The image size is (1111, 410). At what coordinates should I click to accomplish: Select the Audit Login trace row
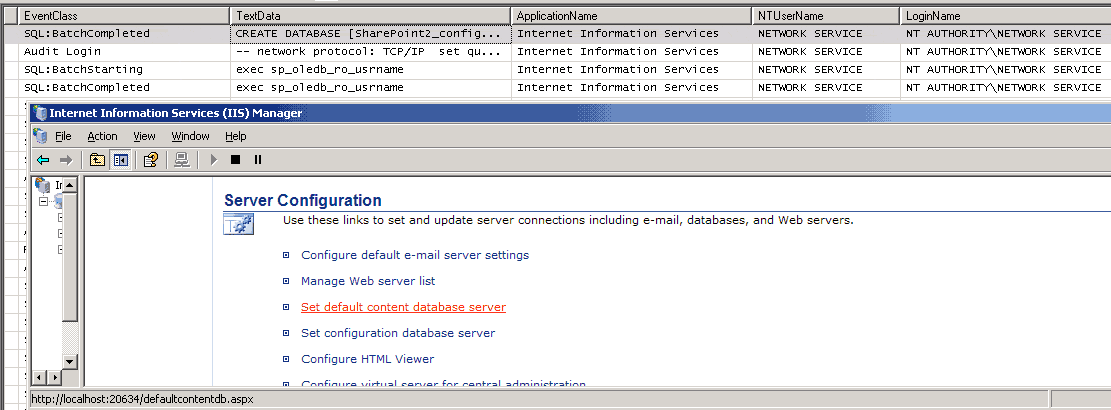[62, 52]
